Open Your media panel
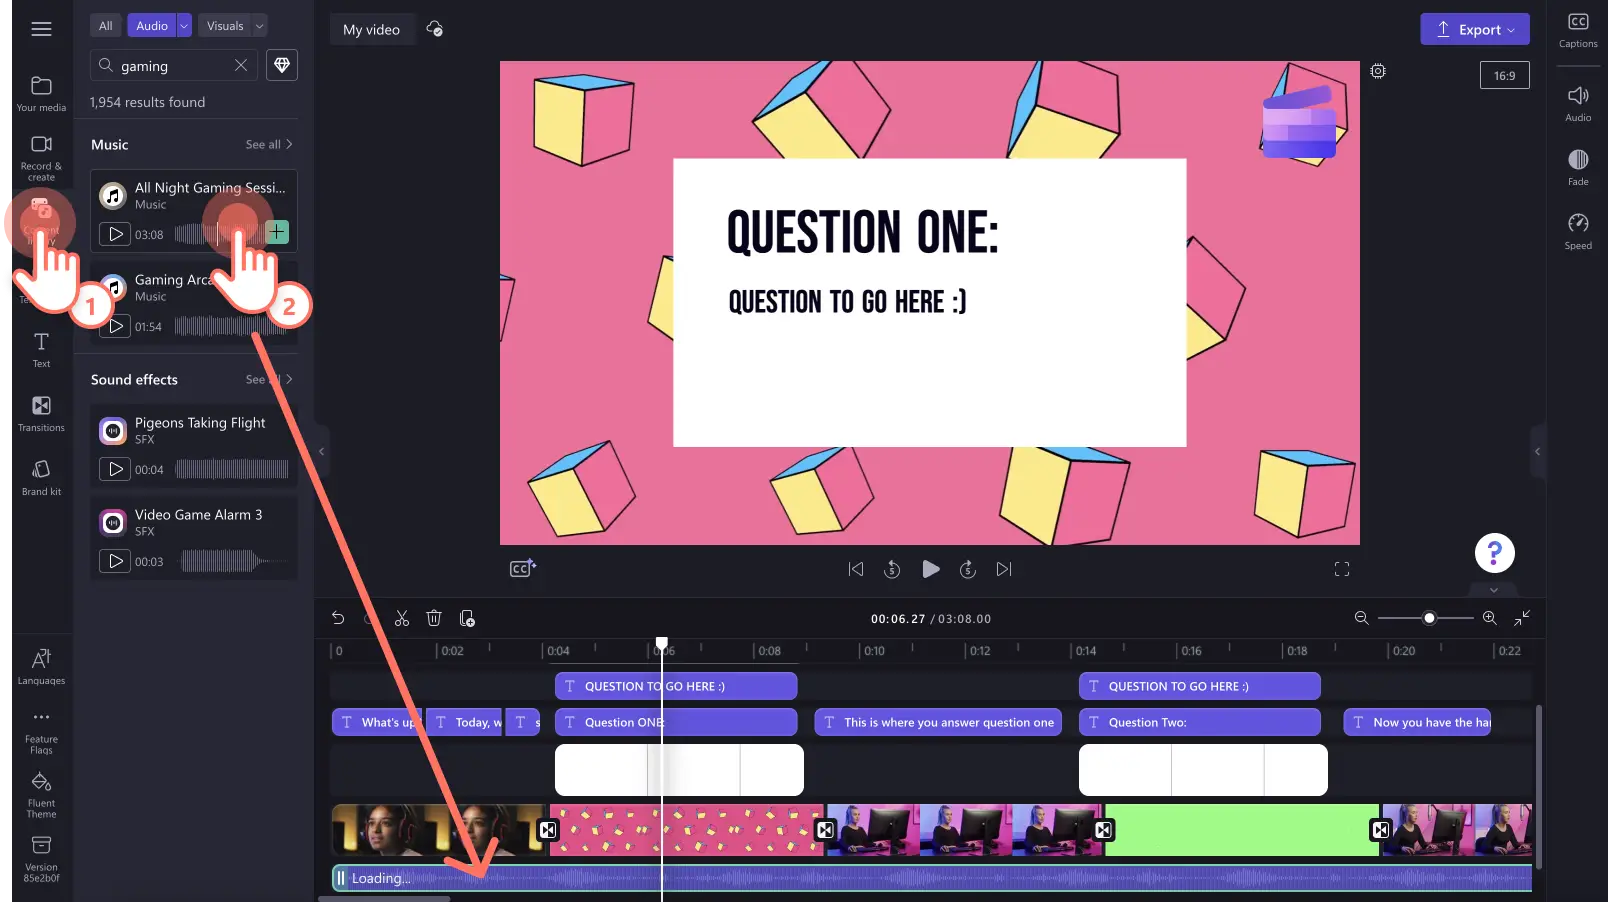 (x=41, y=94)
